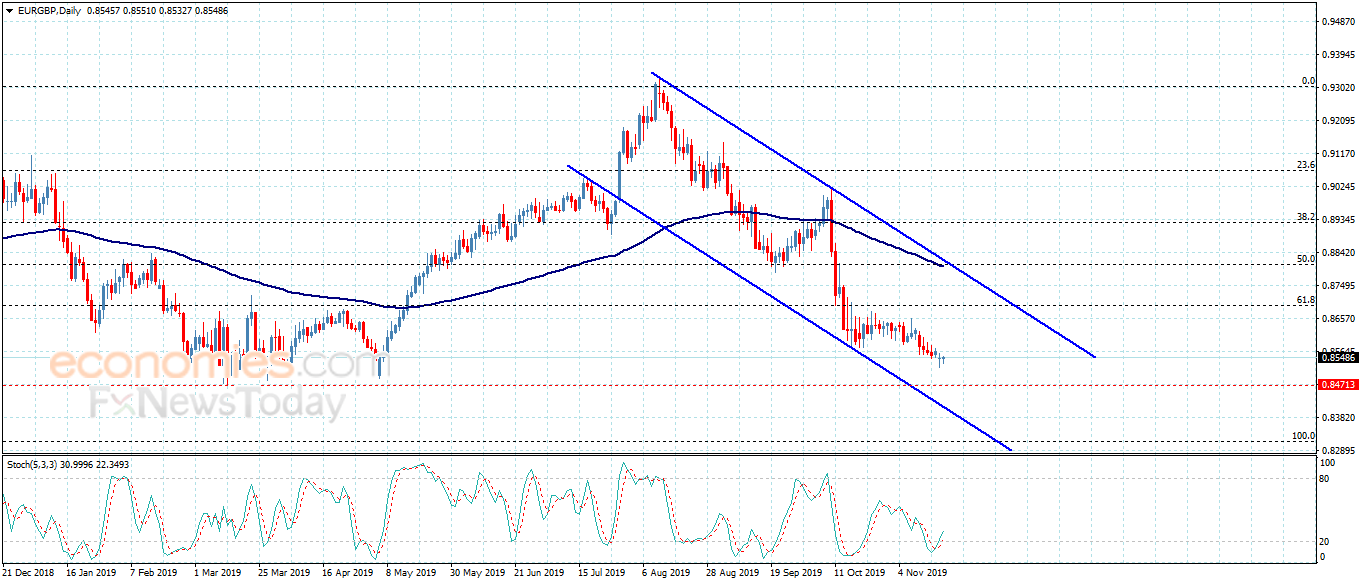Click the 0.88420 price axis value

(x=1338, y=253)
